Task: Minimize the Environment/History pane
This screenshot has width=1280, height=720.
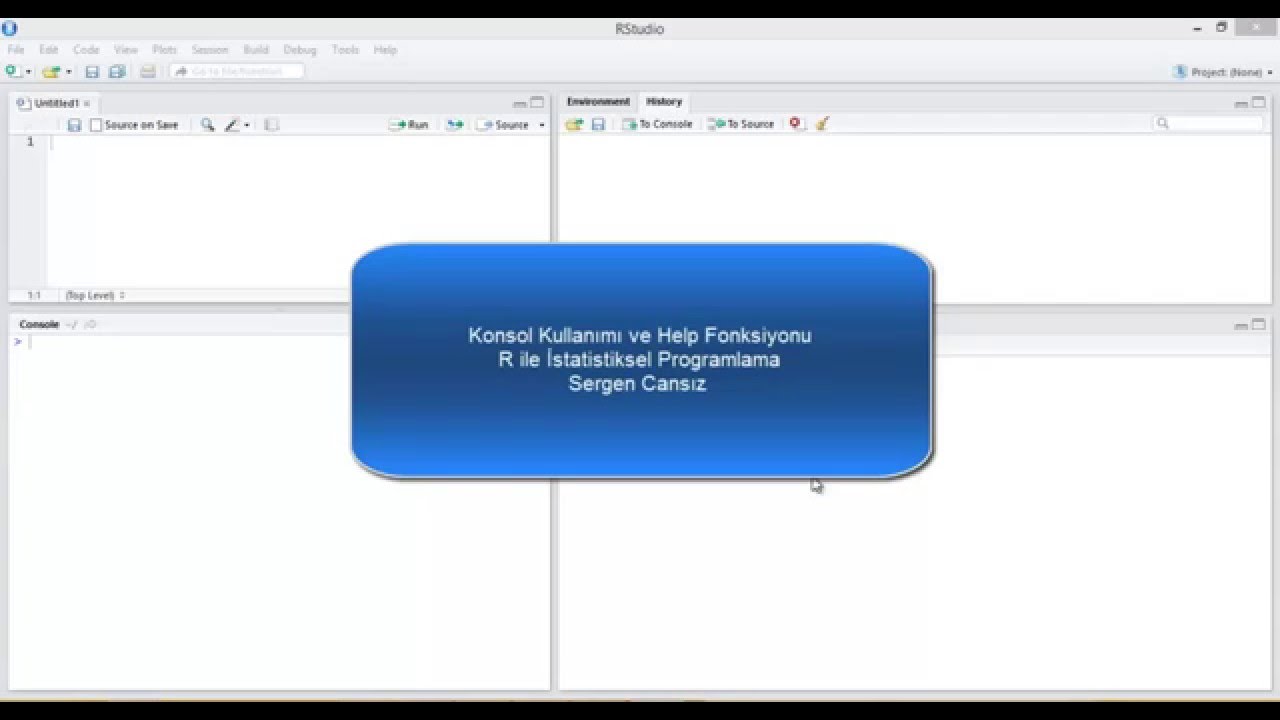Action: tap(1241, 103)
